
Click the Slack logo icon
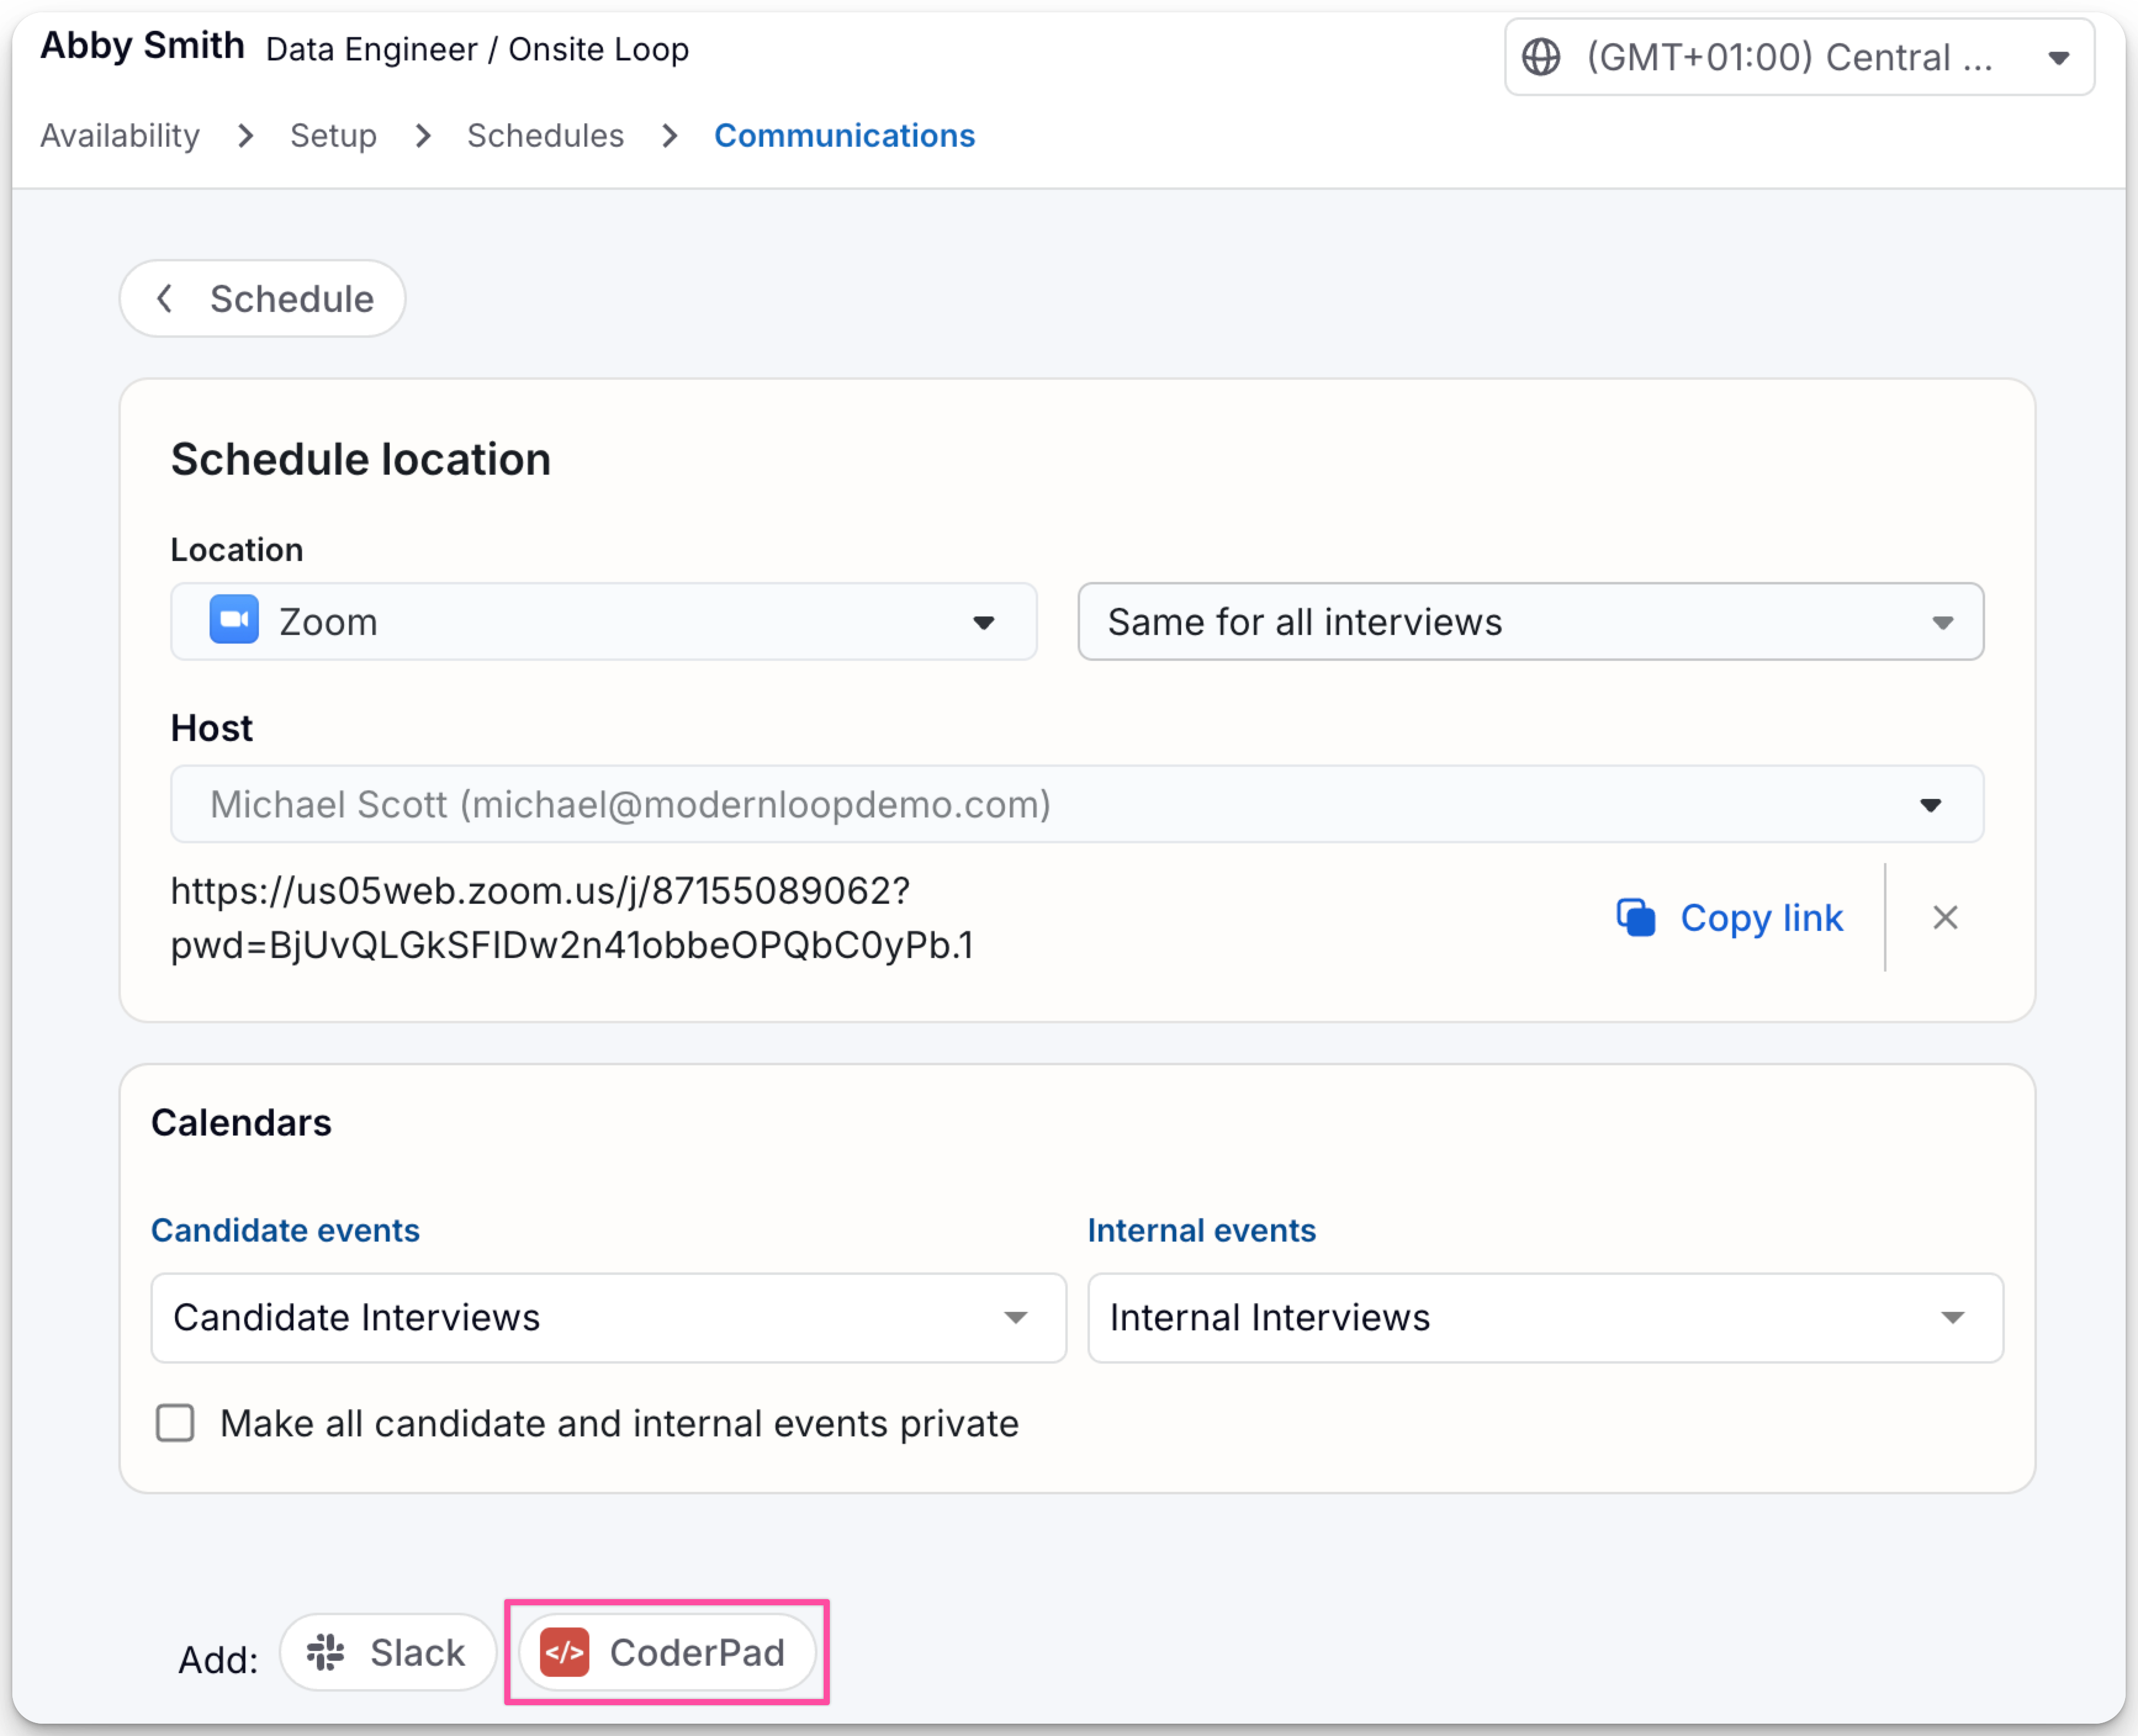326,1652
